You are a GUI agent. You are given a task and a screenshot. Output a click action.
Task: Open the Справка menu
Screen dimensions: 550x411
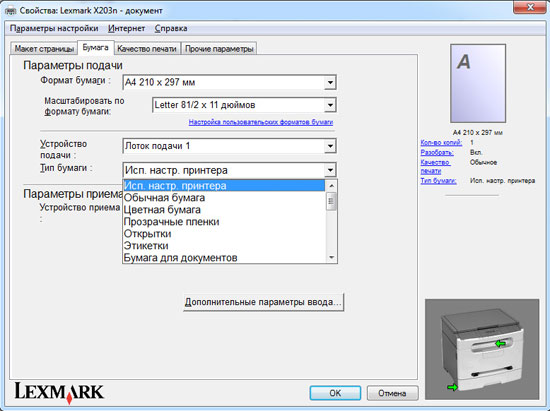(x=171, y=28)
